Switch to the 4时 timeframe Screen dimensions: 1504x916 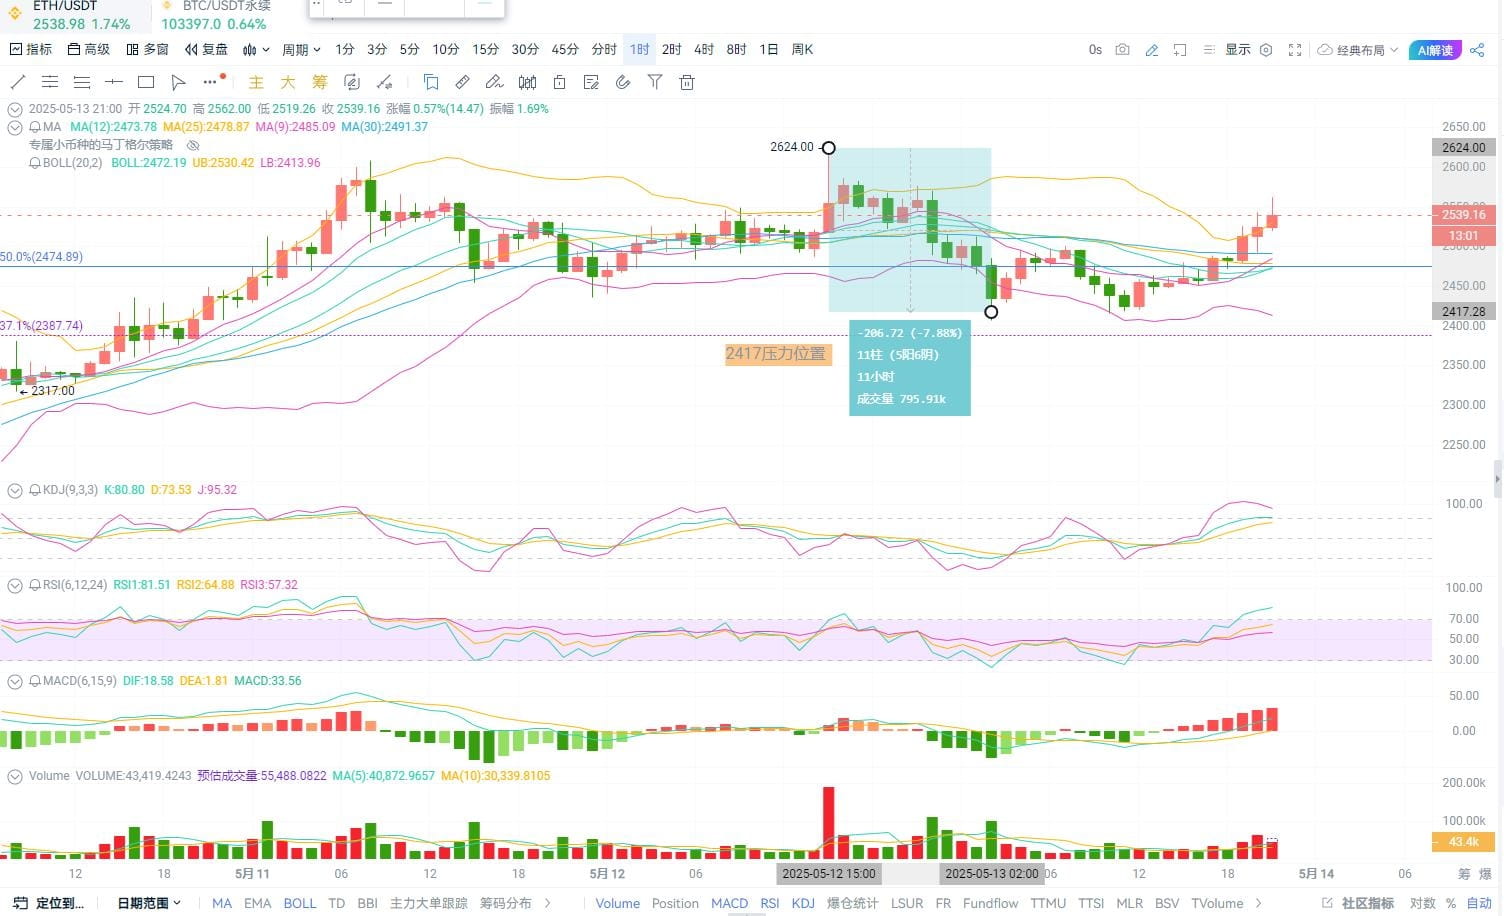point(704,49)
